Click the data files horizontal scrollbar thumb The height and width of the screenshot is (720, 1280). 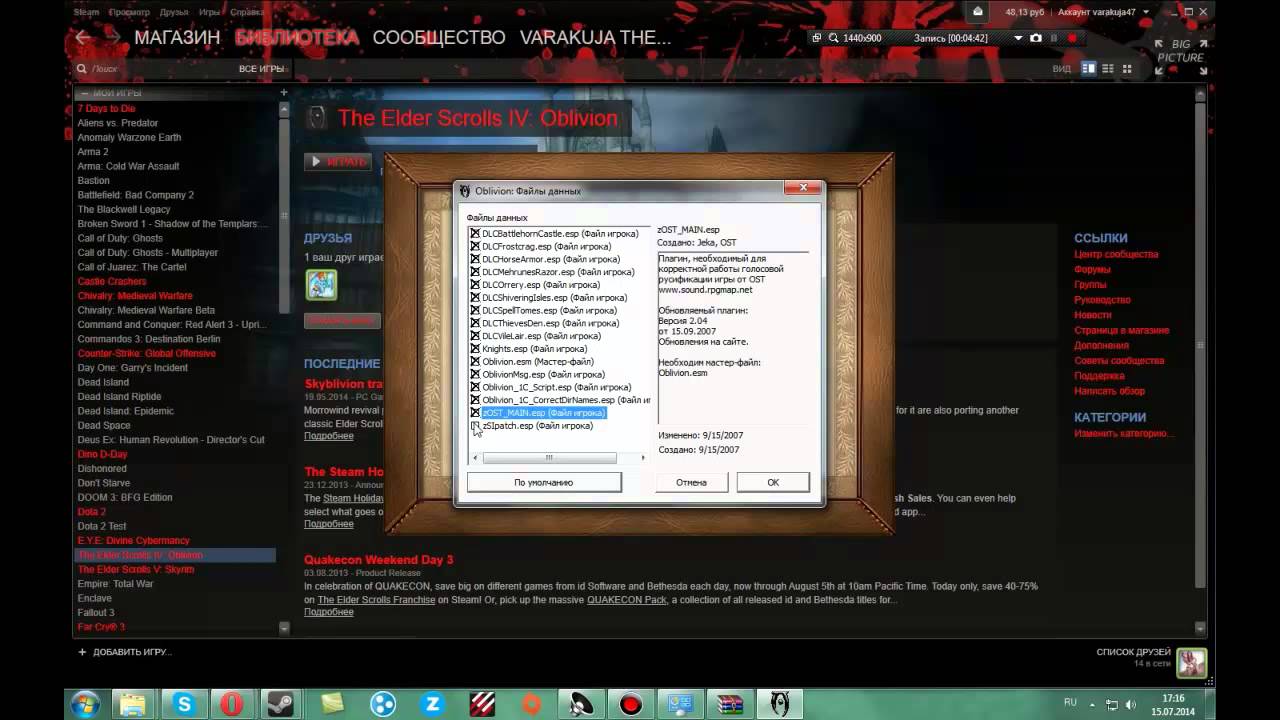549,458
